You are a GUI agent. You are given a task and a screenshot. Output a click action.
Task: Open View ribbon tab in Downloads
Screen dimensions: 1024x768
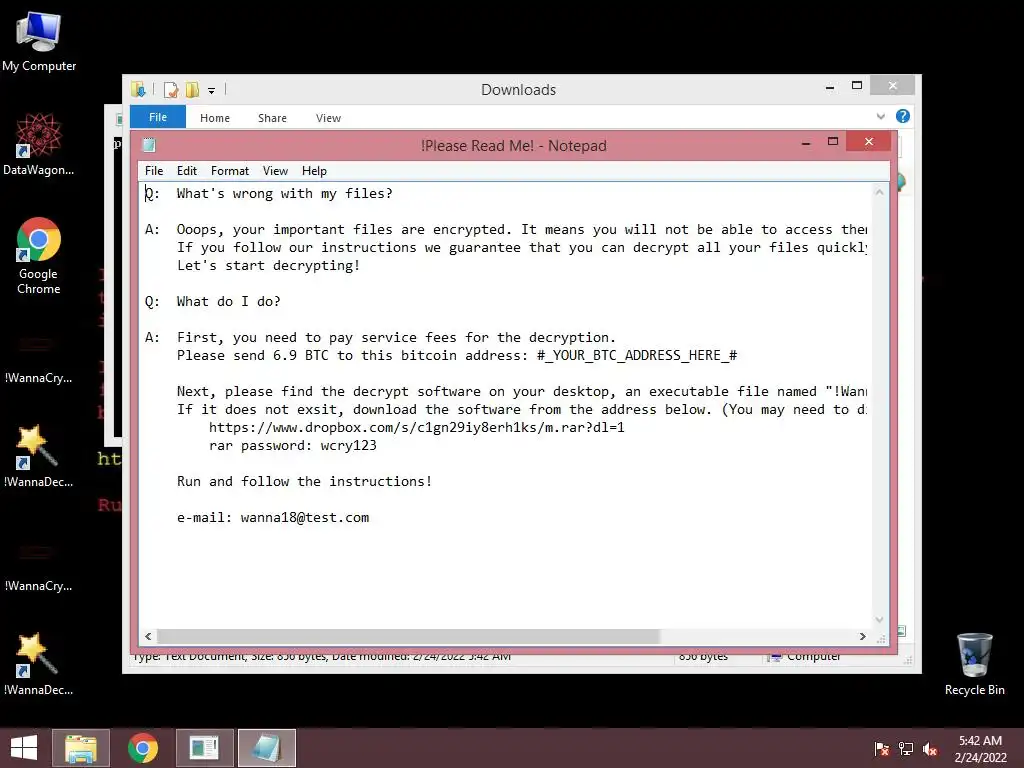(x=328, y=118)
